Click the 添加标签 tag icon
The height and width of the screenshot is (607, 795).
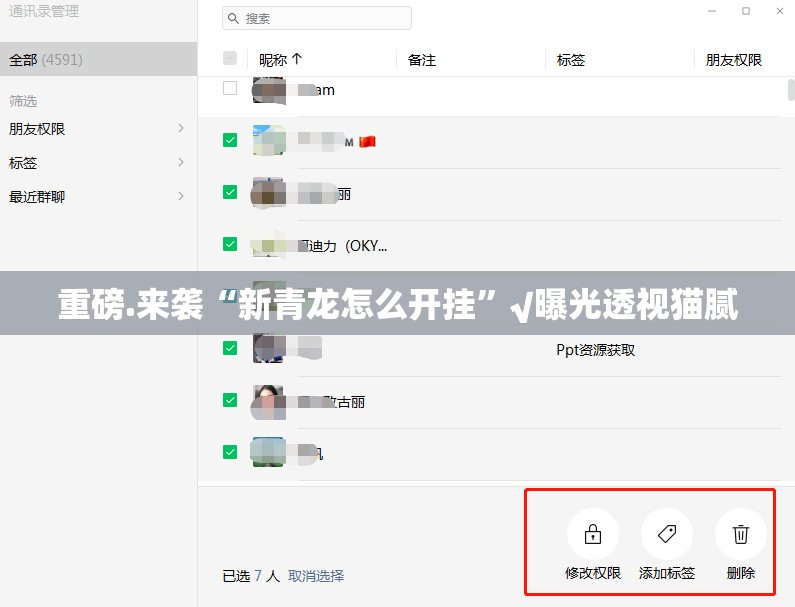(x=666, y=534)
